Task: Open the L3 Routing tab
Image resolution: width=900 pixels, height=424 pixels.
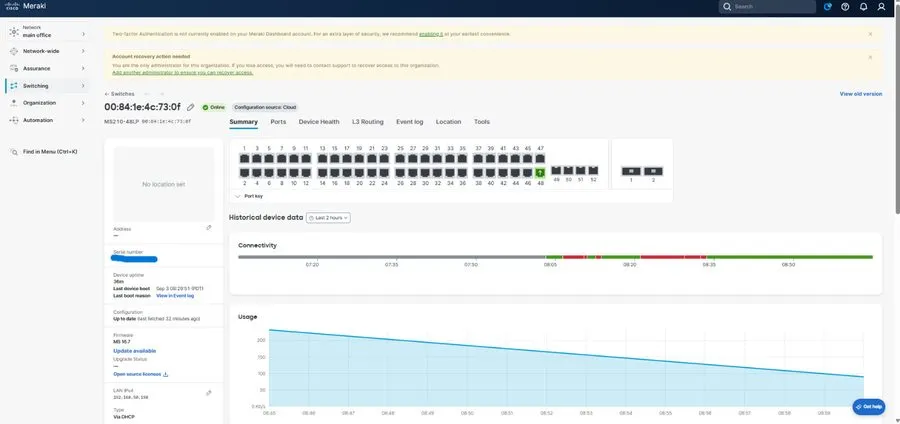Action: (x=368, y=122)
